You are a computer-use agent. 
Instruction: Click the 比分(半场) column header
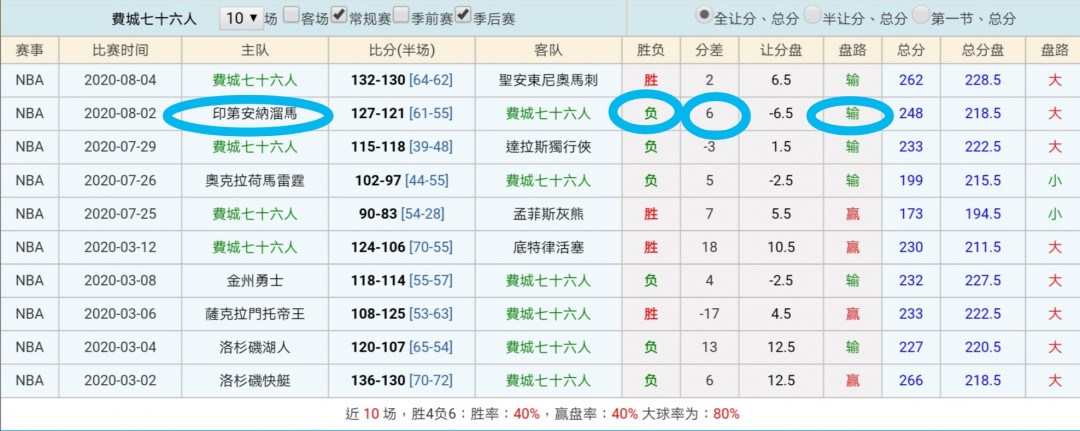pyautogui.click(x=402, y=50)
